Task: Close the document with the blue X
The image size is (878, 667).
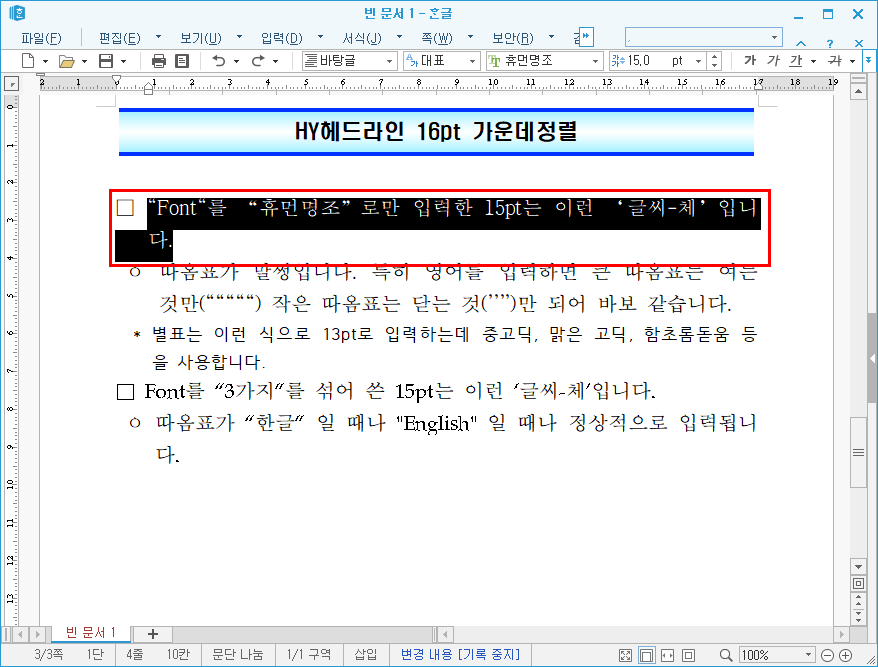Action: point(859,43)
